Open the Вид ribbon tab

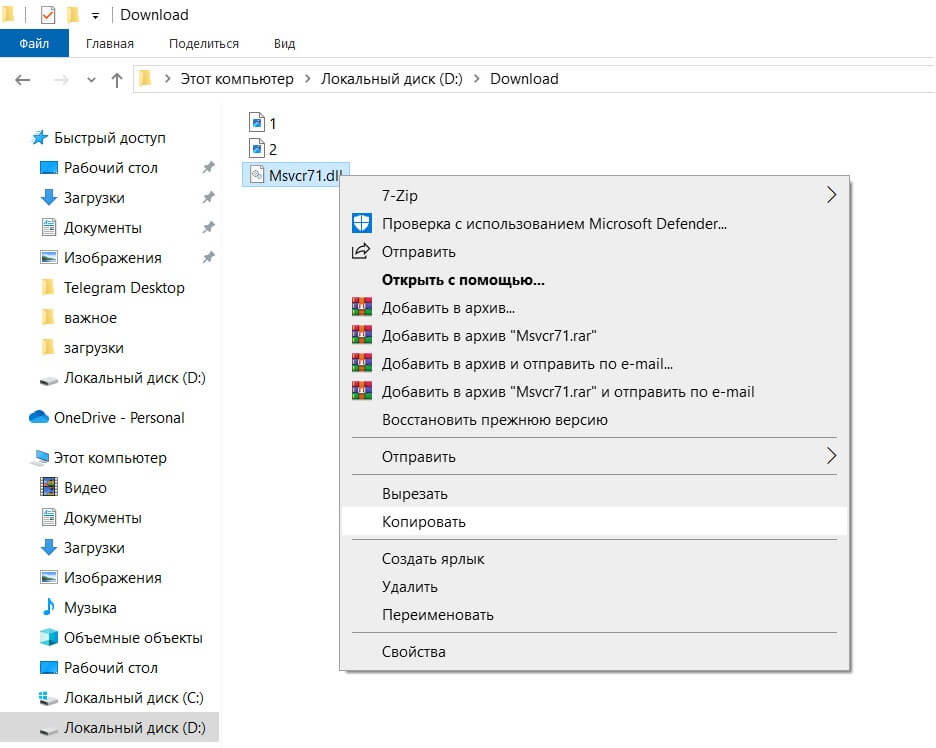coord(284,44)
